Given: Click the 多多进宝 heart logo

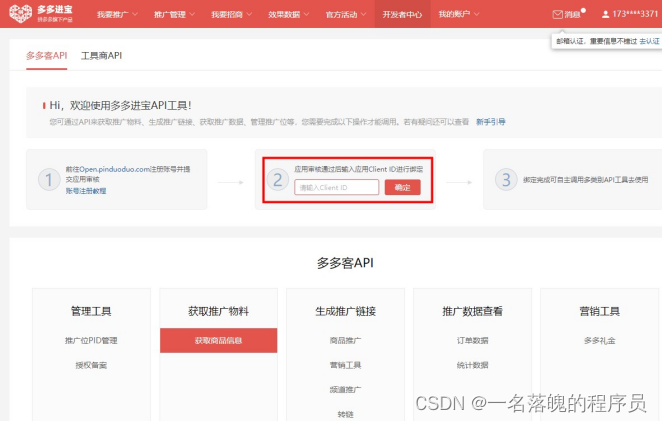Looking at the screenshot, I should (x=20, y=14).
